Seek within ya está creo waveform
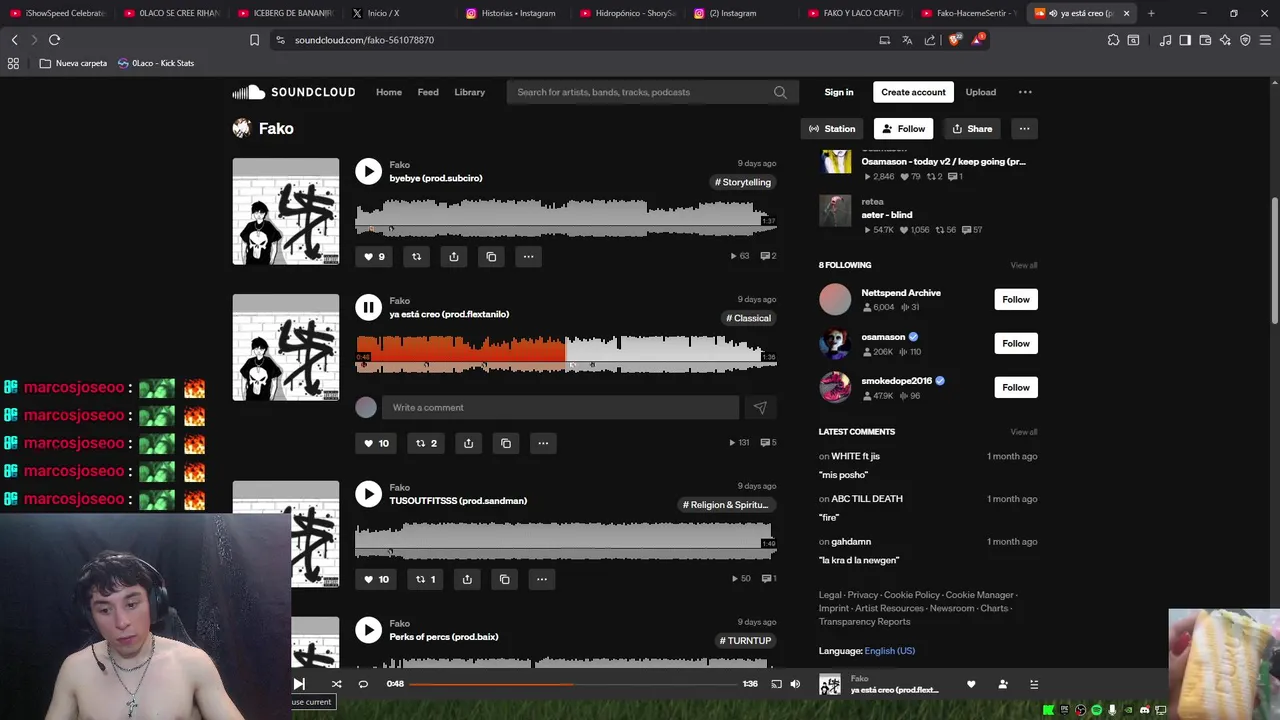Image resolution: width=1280 pixels, height=720 pixels. point(566,353)
